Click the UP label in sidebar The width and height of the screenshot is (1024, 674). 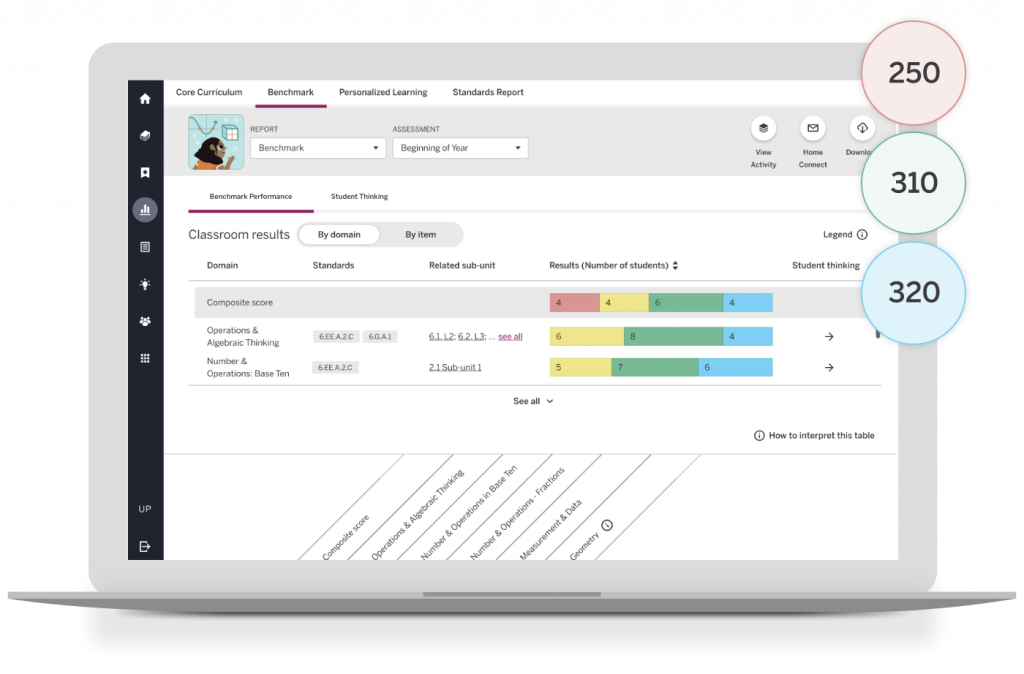[x=145, y=509]
